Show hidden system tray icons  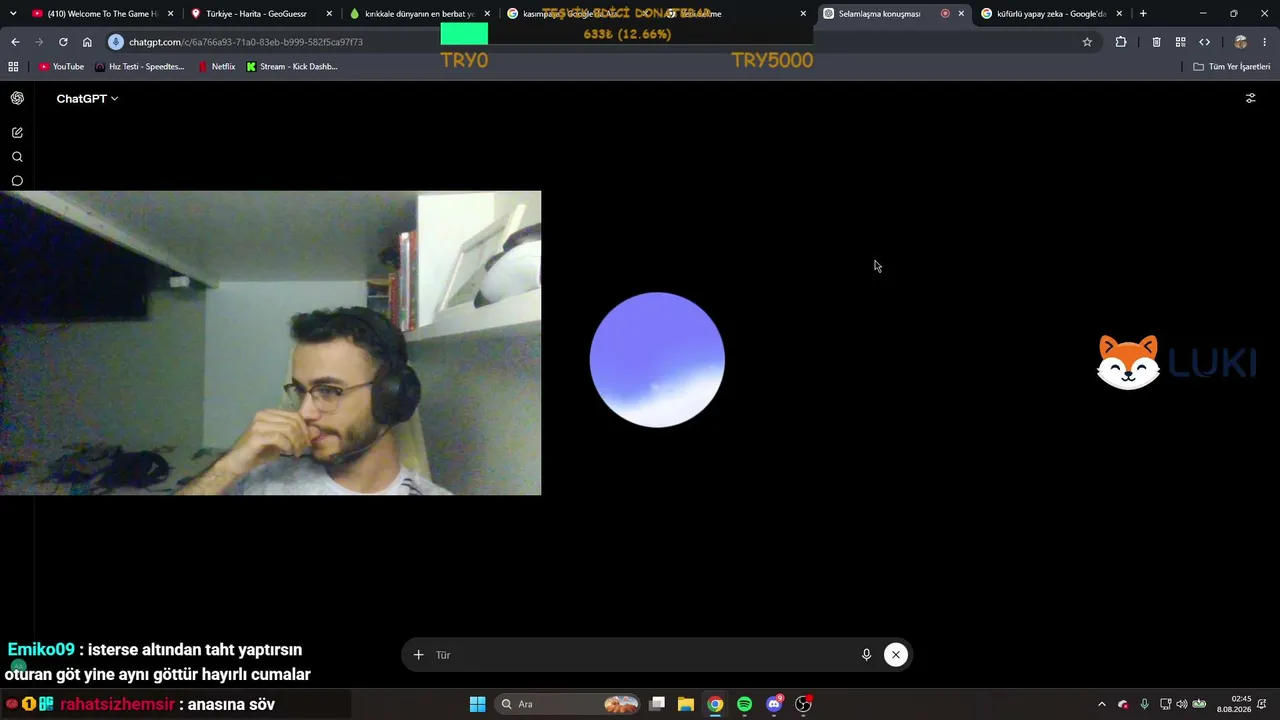[1102, 704]
